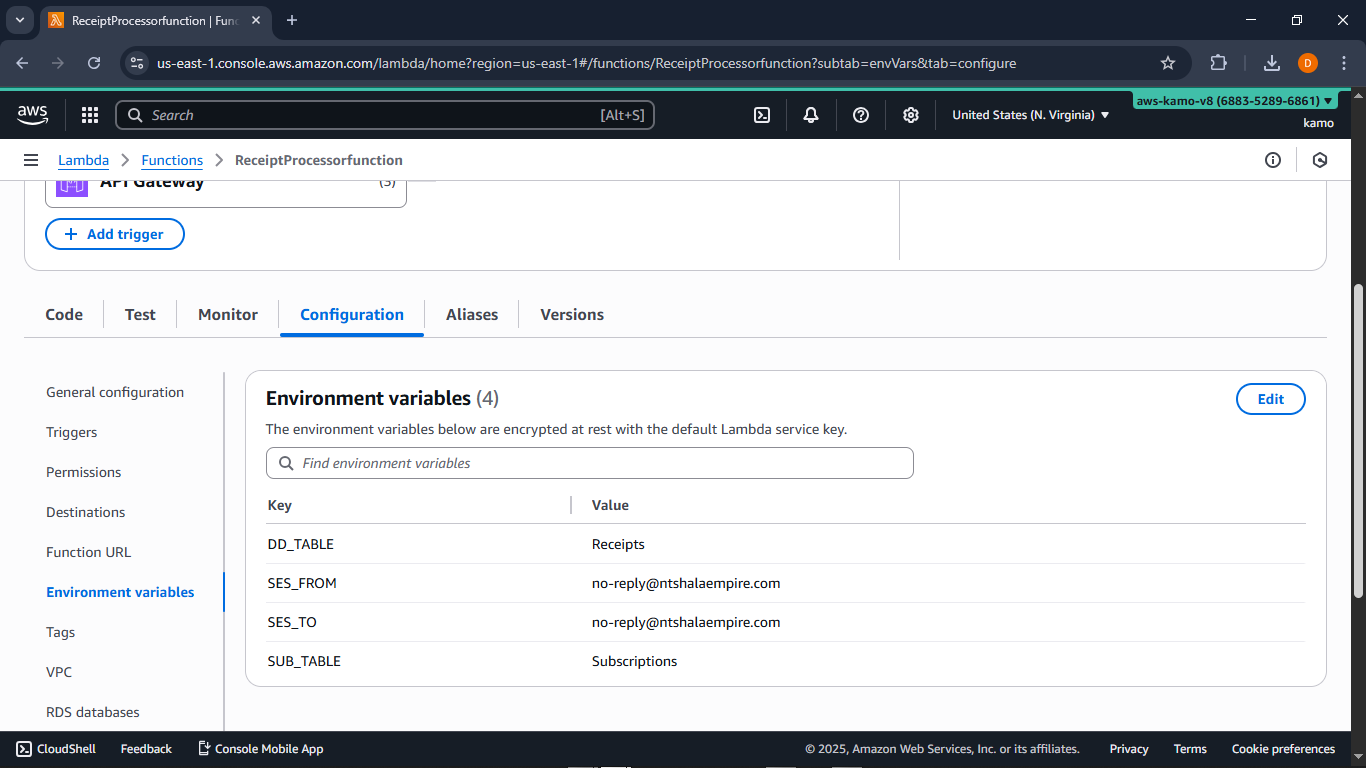Image resolution: width=1366 pixels, height=768 pixels.
Task: Click Add trigger
Action: click(x=114, y=233)
